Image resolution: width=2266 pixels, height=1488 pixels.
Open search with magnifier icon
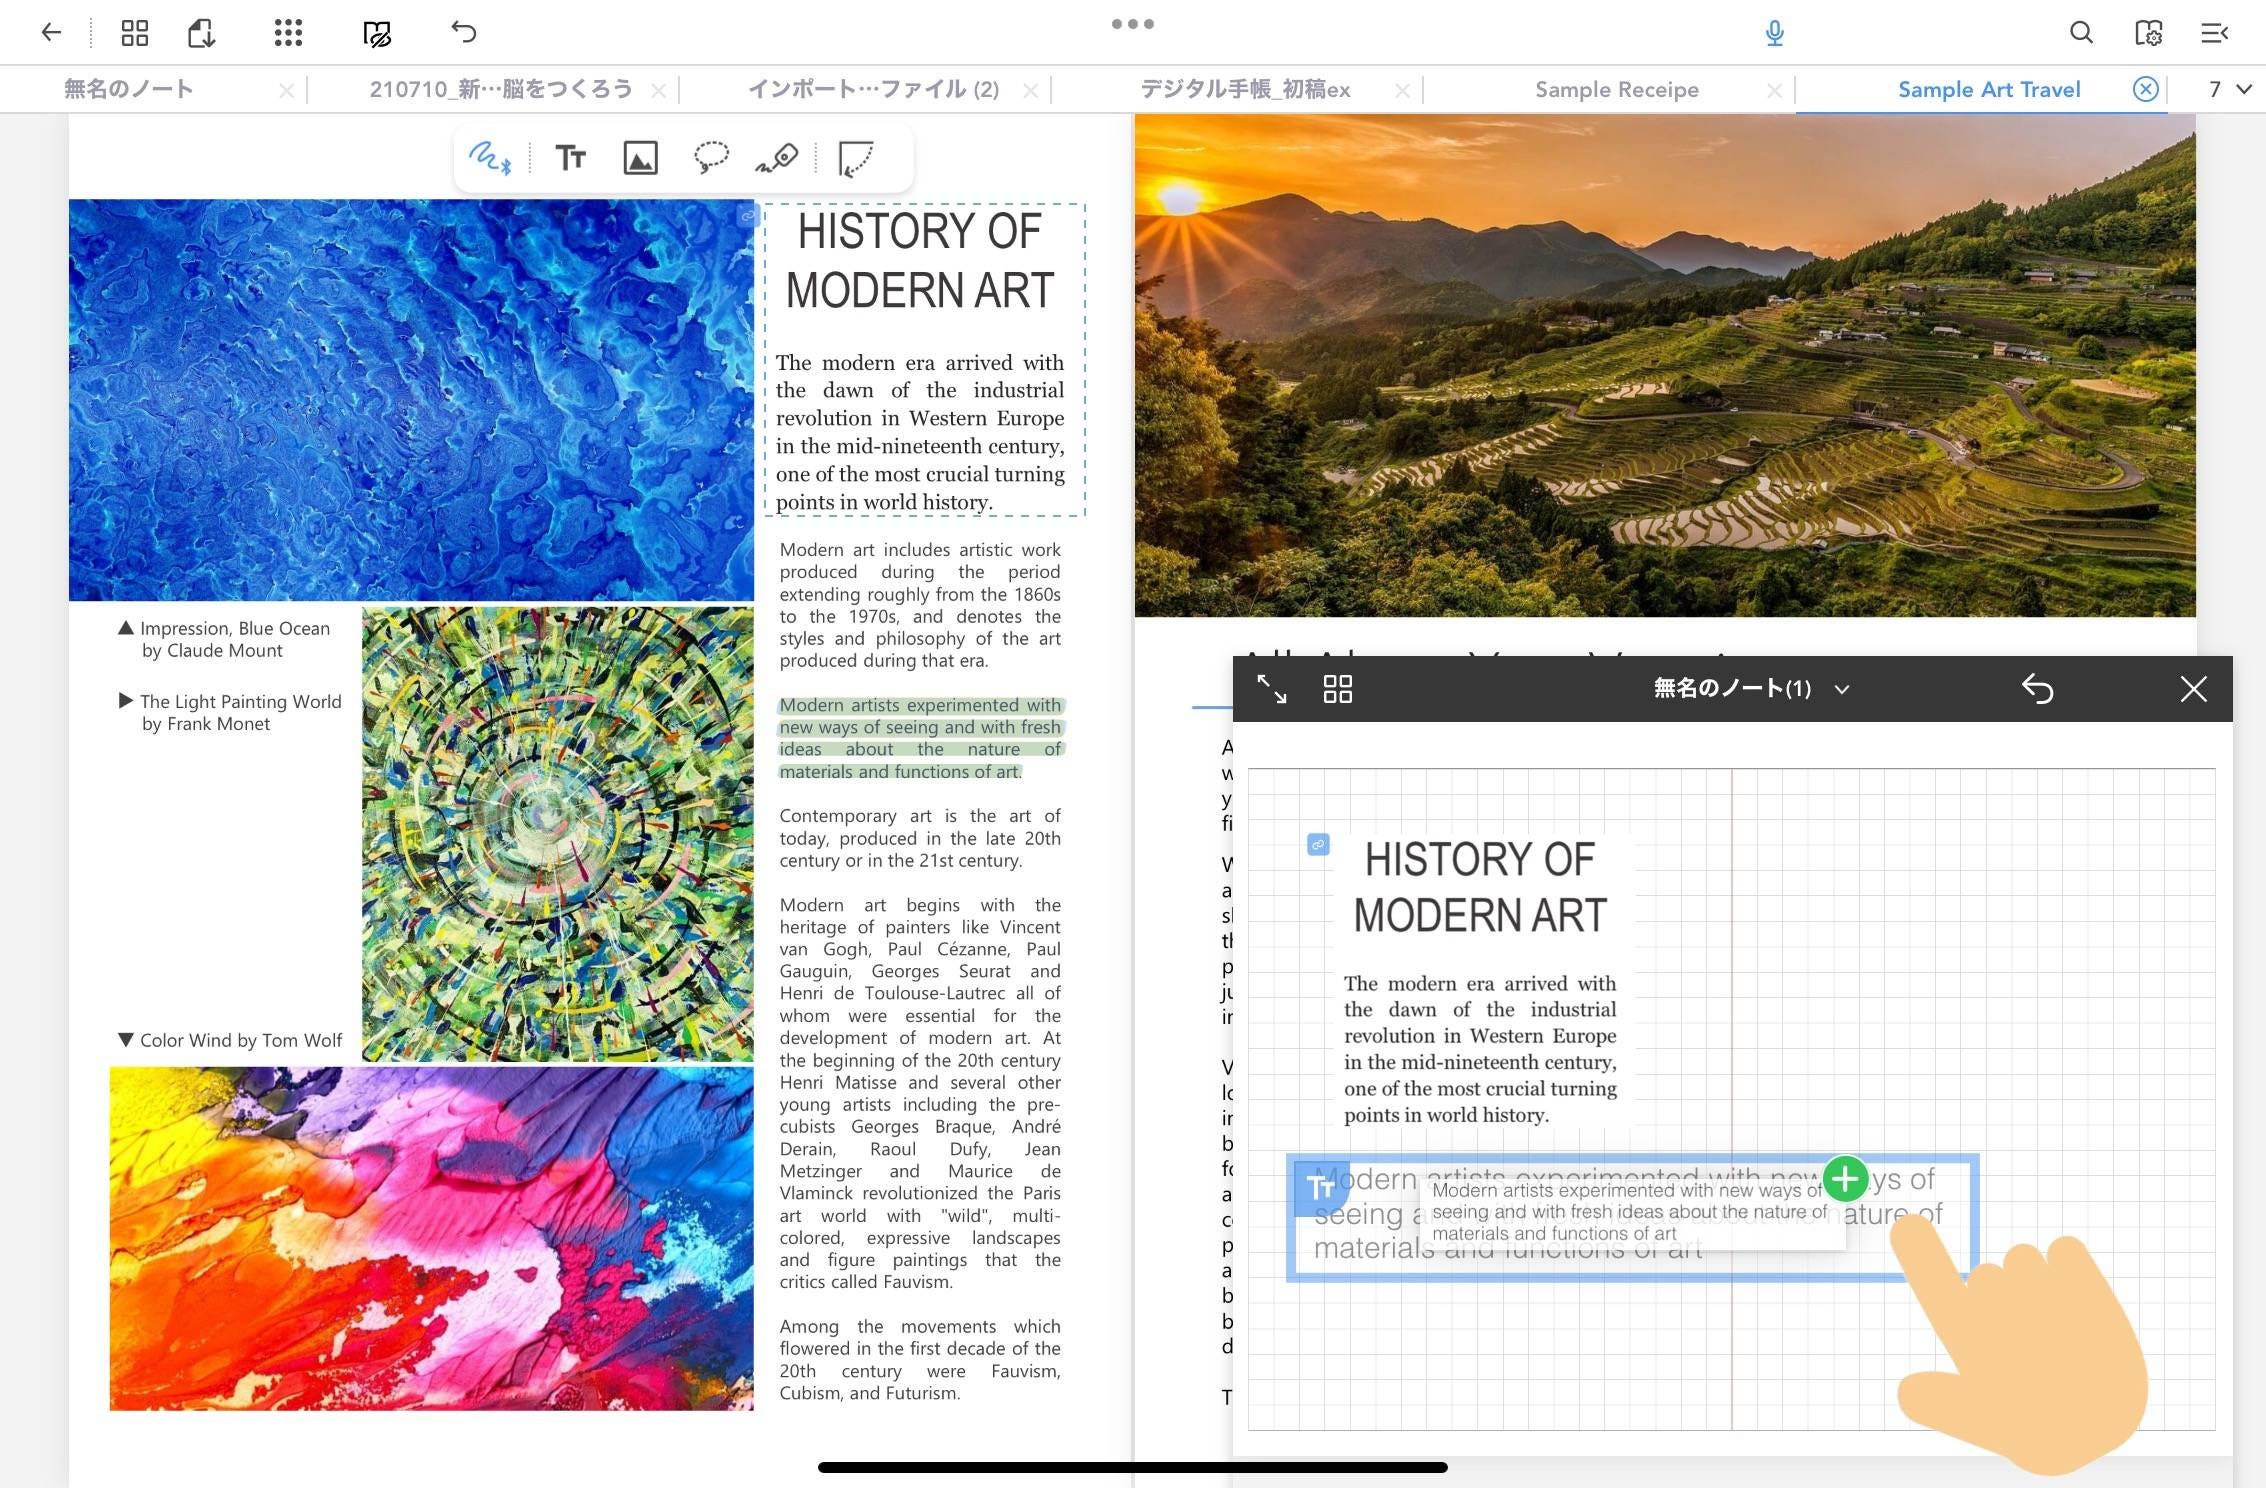(2081, 33)
